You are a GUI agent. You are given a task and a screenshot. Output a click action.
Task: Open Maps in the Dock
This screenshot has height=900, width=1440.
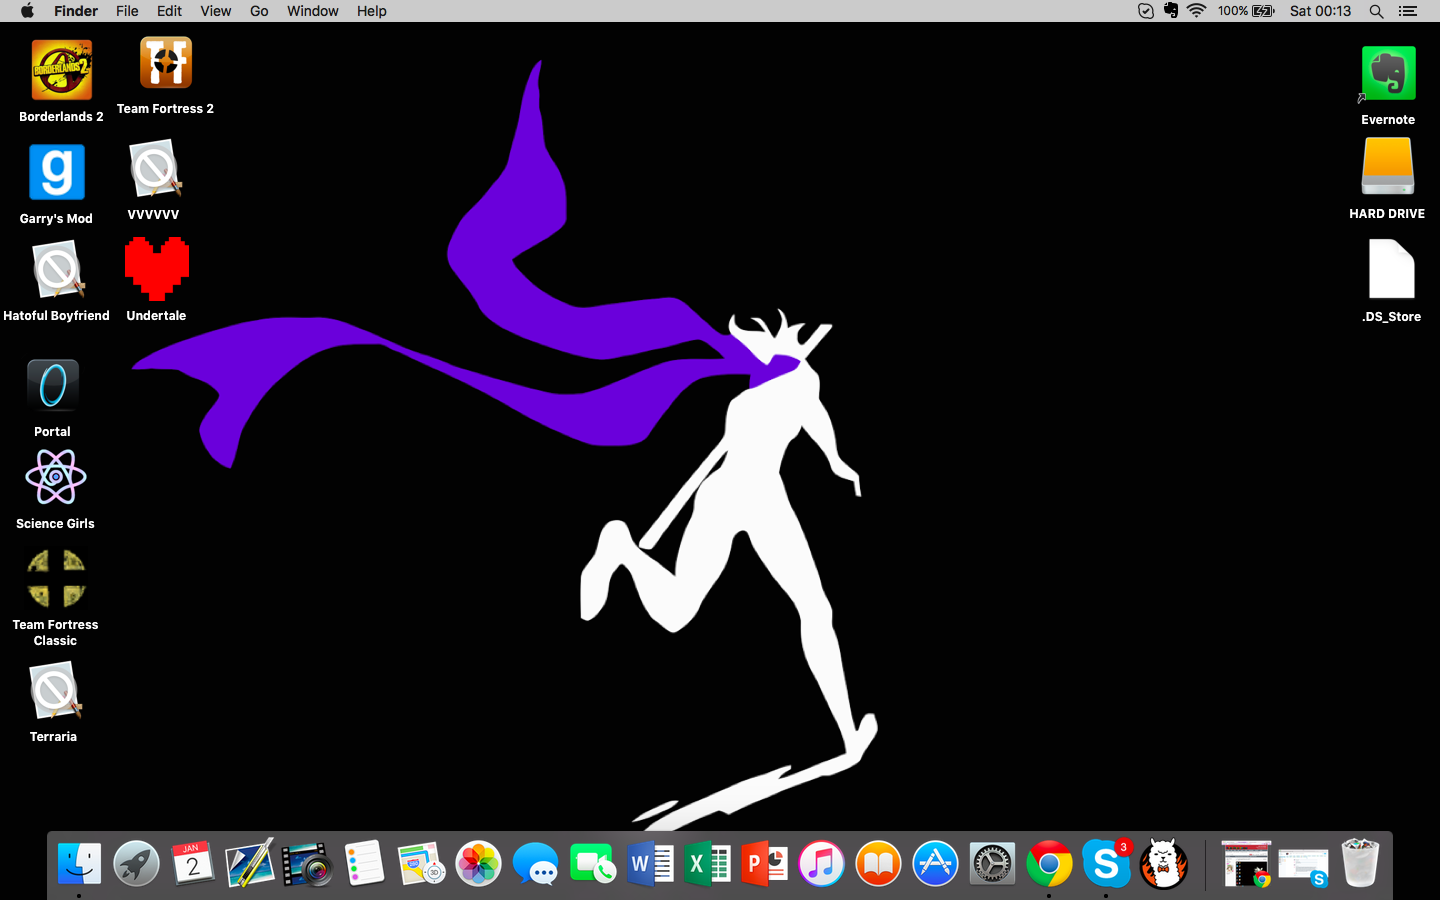(421, 863)
